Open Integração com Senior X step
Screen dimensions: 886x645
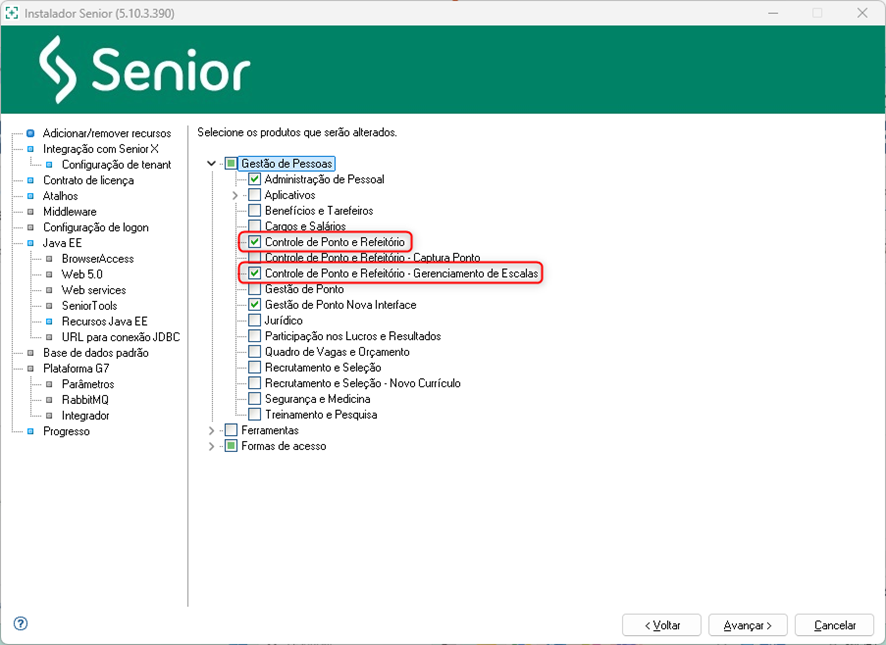(x=101, y=149)
